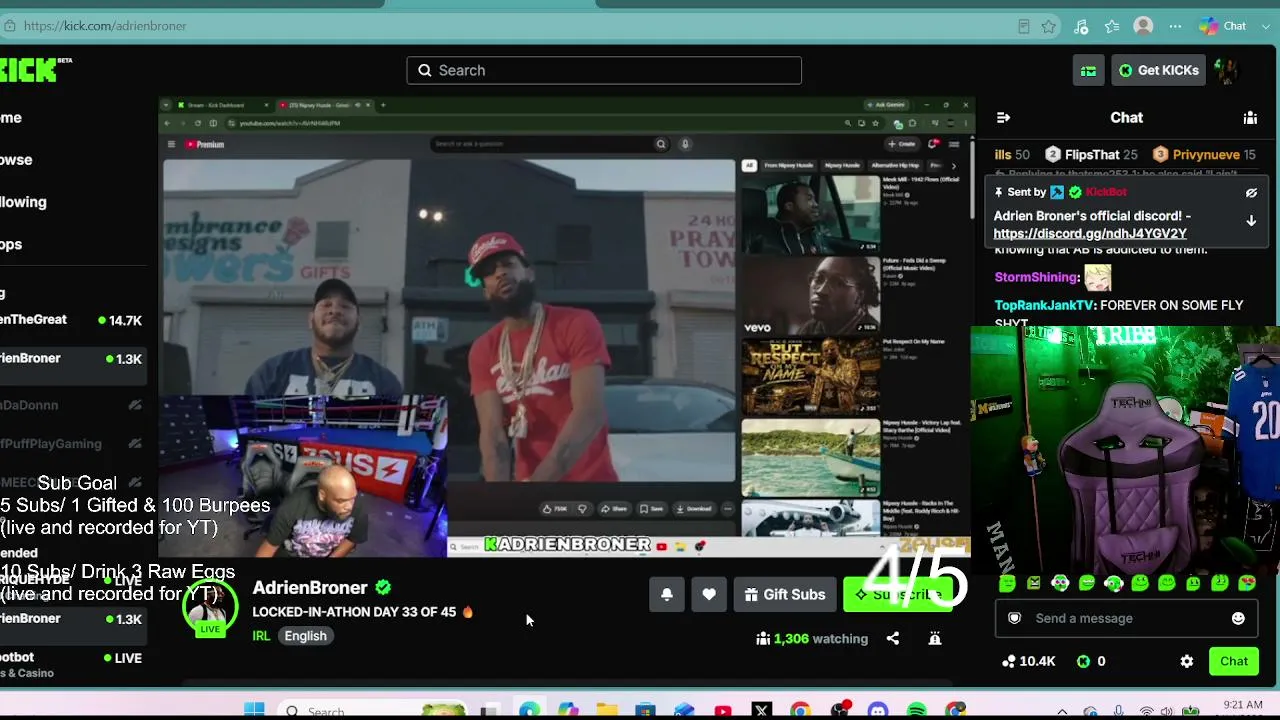Open the Following item in Kick sidebar

point(23,202)
